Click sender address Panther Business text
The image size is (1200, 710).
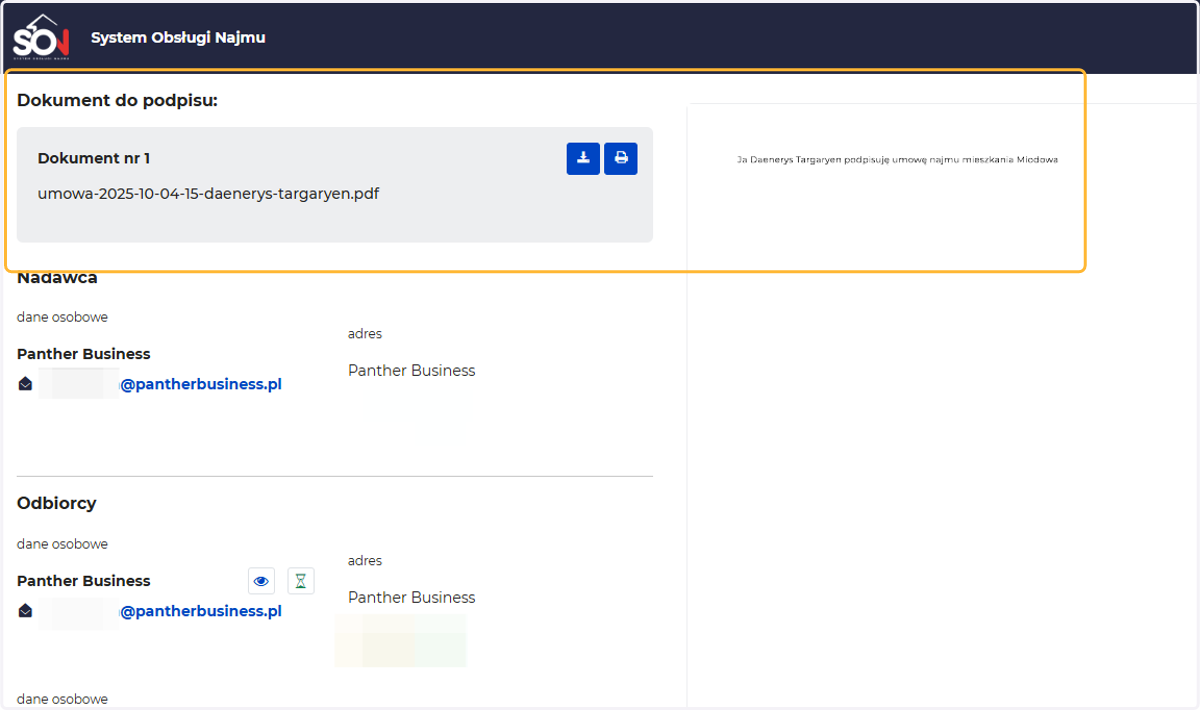pyautogui.click(x=412, y=371)
